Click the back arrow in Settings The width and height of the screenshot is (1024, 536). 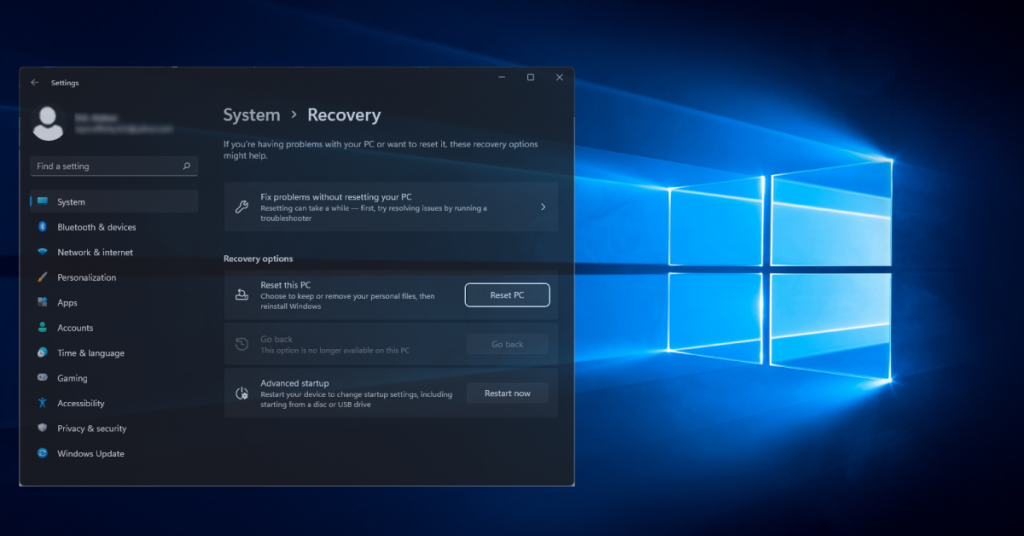click(x=35, y=83)
